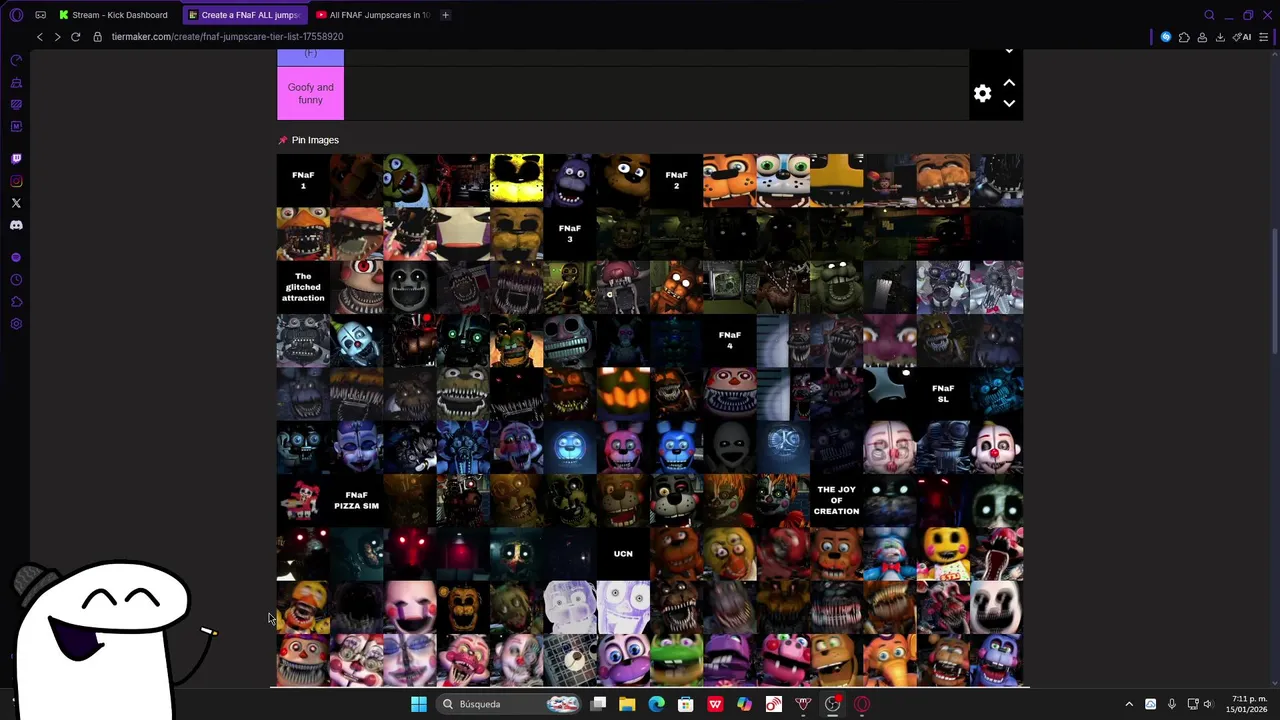The width and height of the screenshot is (1280, 720).
Task: Open the Discord sidebar icon
Action: pyautogui.click(x=16, y=225)
